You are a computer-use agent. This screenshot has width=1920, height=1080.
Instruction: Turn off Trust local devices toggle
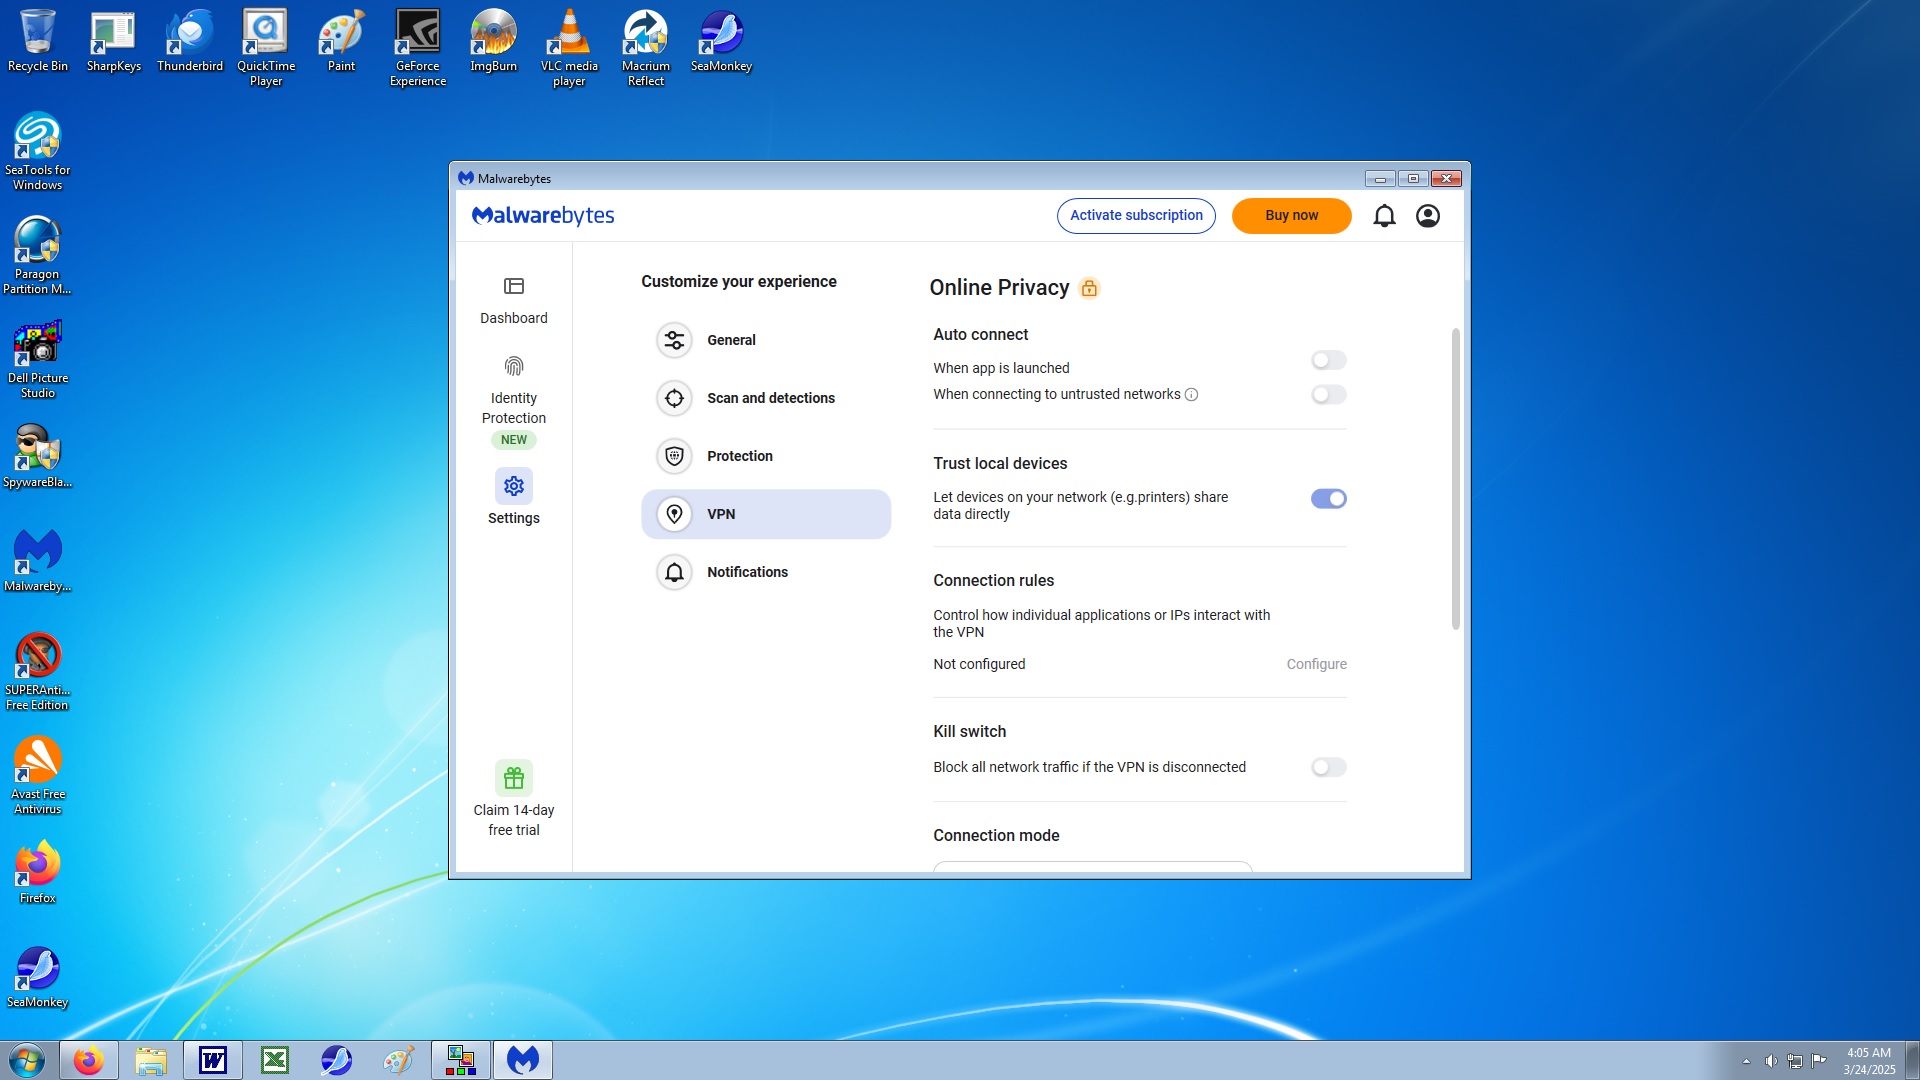[1329, 499]
